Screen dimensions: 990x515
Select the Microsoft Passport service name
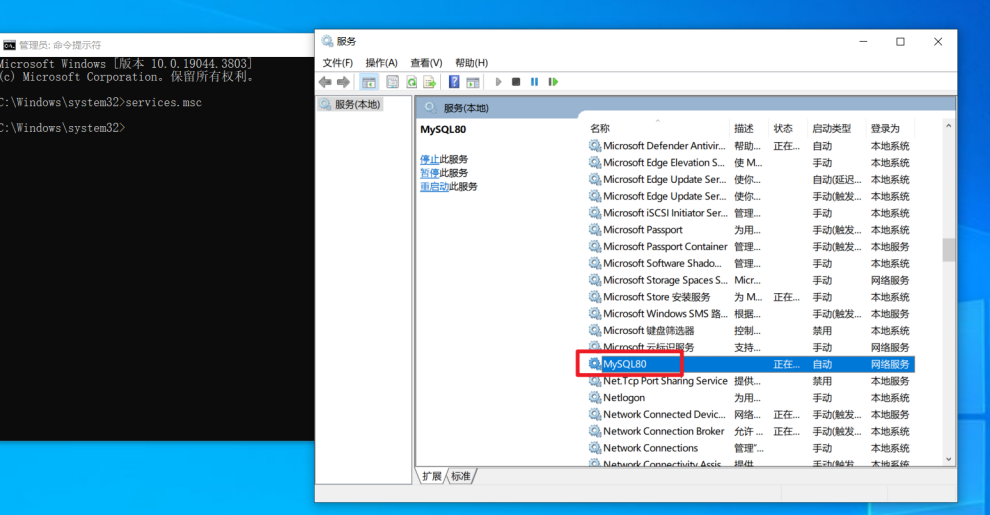coord(643,230)
